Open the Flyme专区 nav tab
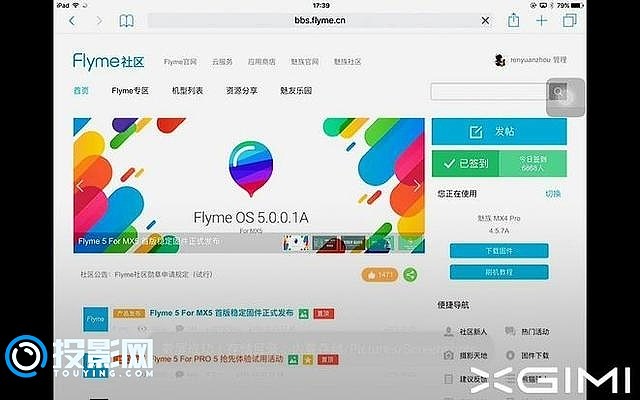This screenshot has height=400, width=640. pyautogui.click(x=130, y=91)
